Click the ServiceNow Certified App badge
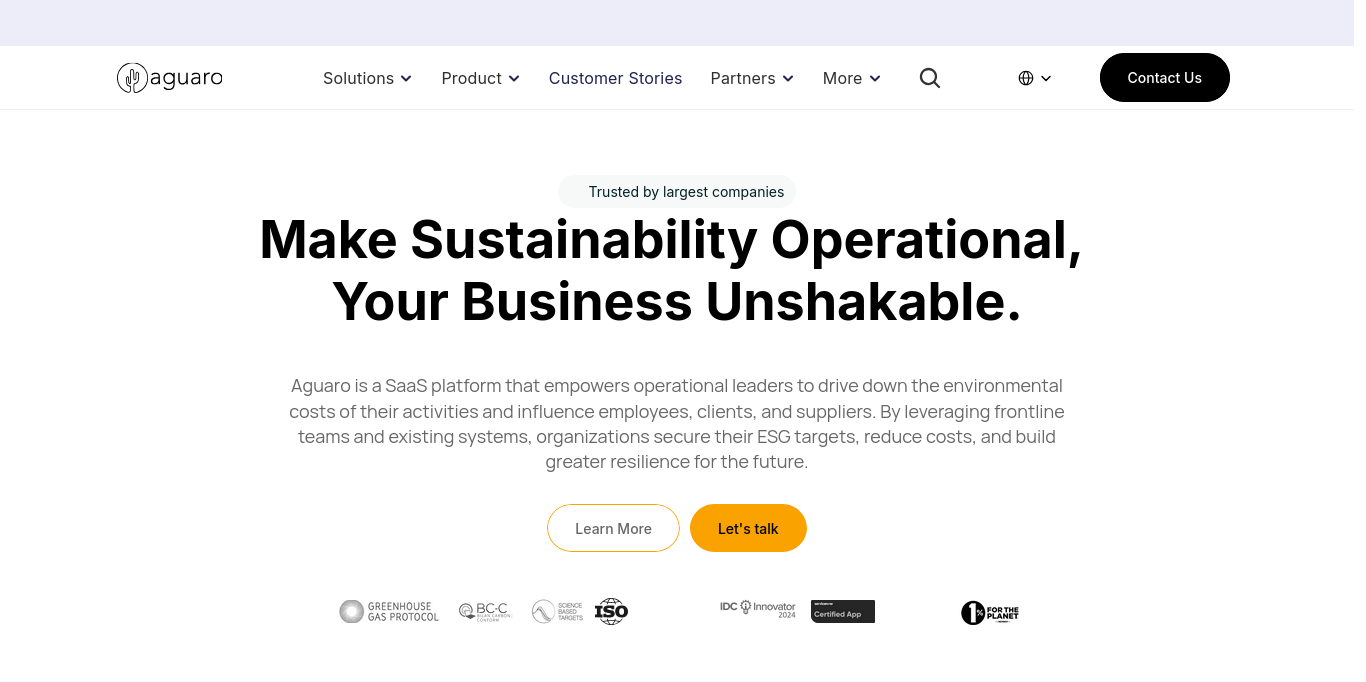1366x682 pixels. [x=842, y=611]
